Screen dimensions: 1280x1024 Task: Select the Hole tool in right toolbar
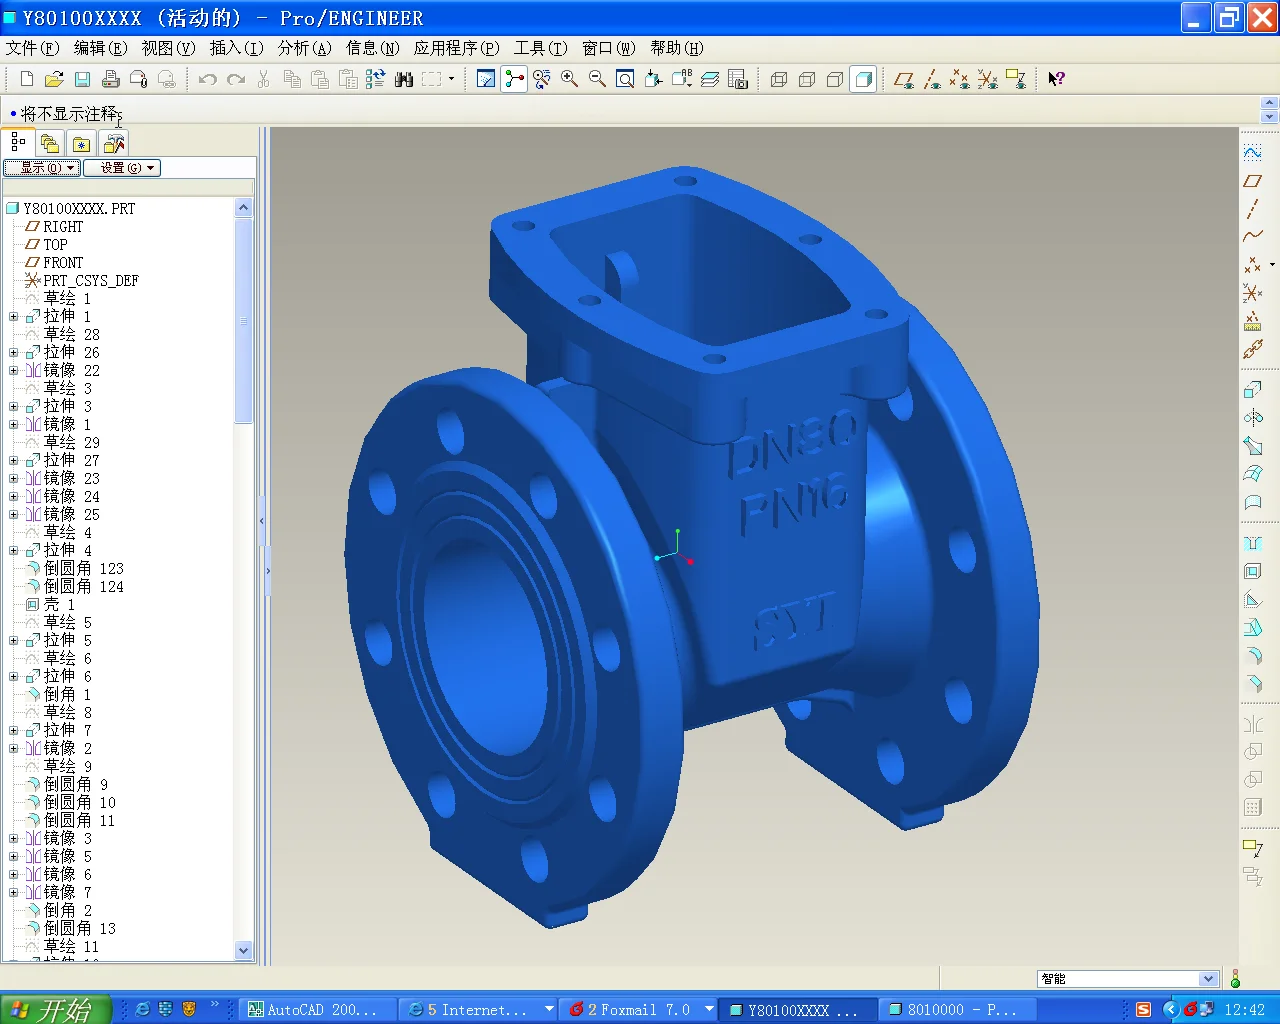[x=1252, y=544]
